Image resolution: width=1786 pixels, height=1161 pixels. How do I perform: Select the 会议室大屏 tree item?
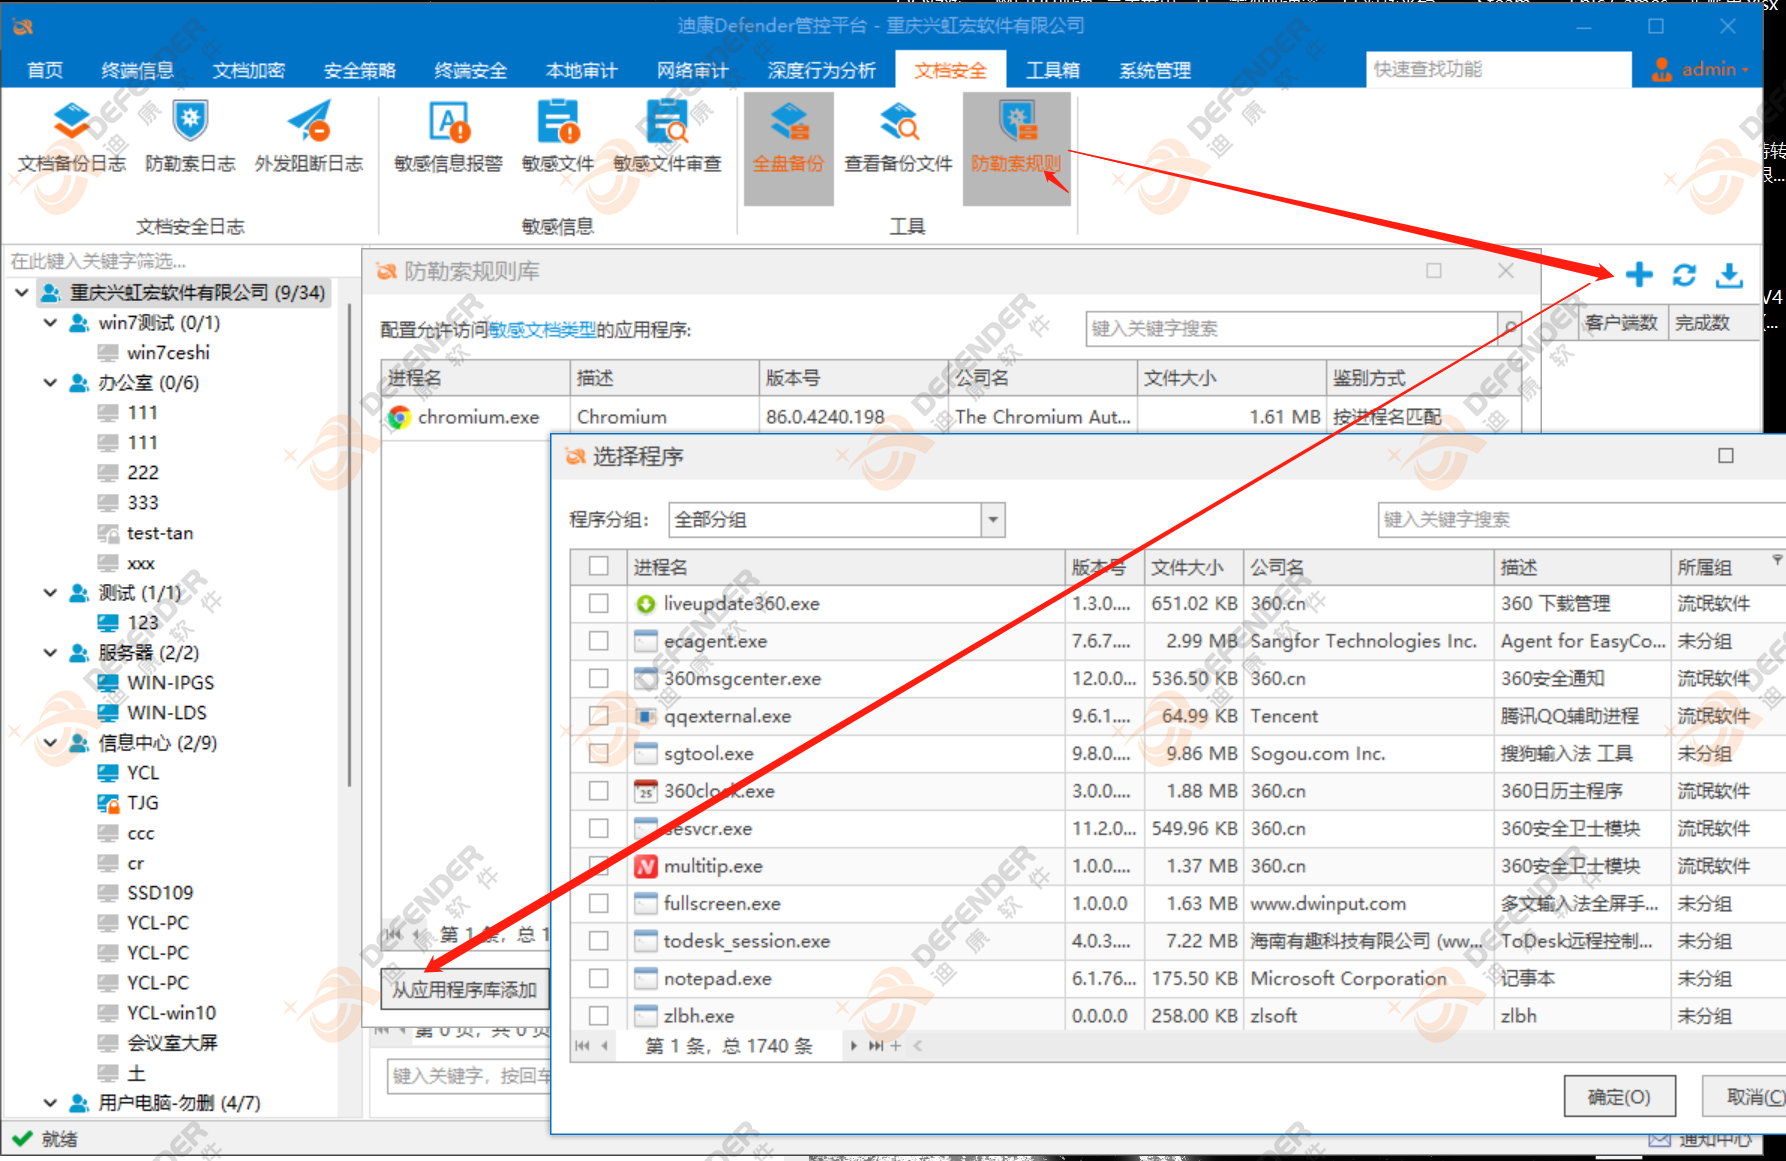(172, 1043)
